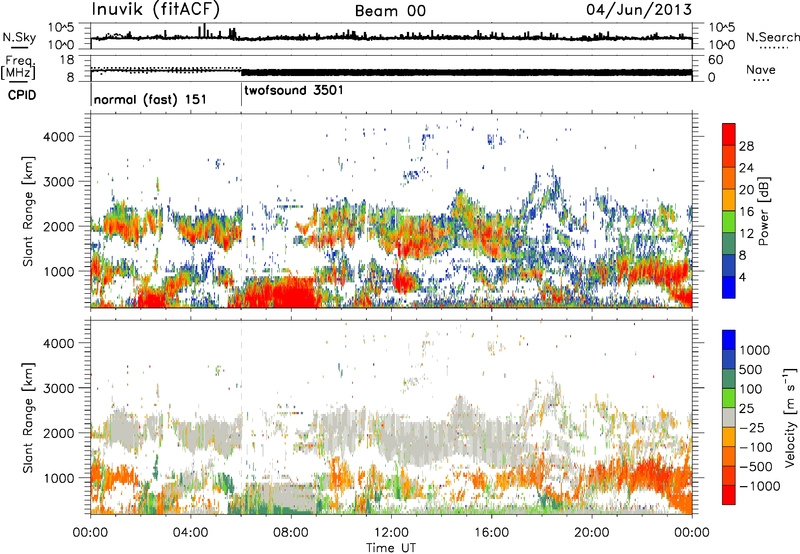Click the '25' label on velocity colorbar
Image resolution: width=800 pixels, height=554 pixels.
(x=748, y=408)
